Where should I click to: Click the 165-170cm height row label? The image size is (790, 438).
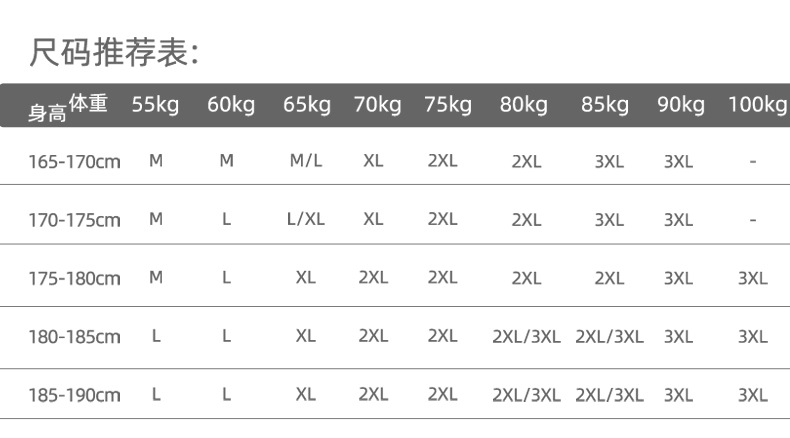pyautogui.click(x=74, y=162)
